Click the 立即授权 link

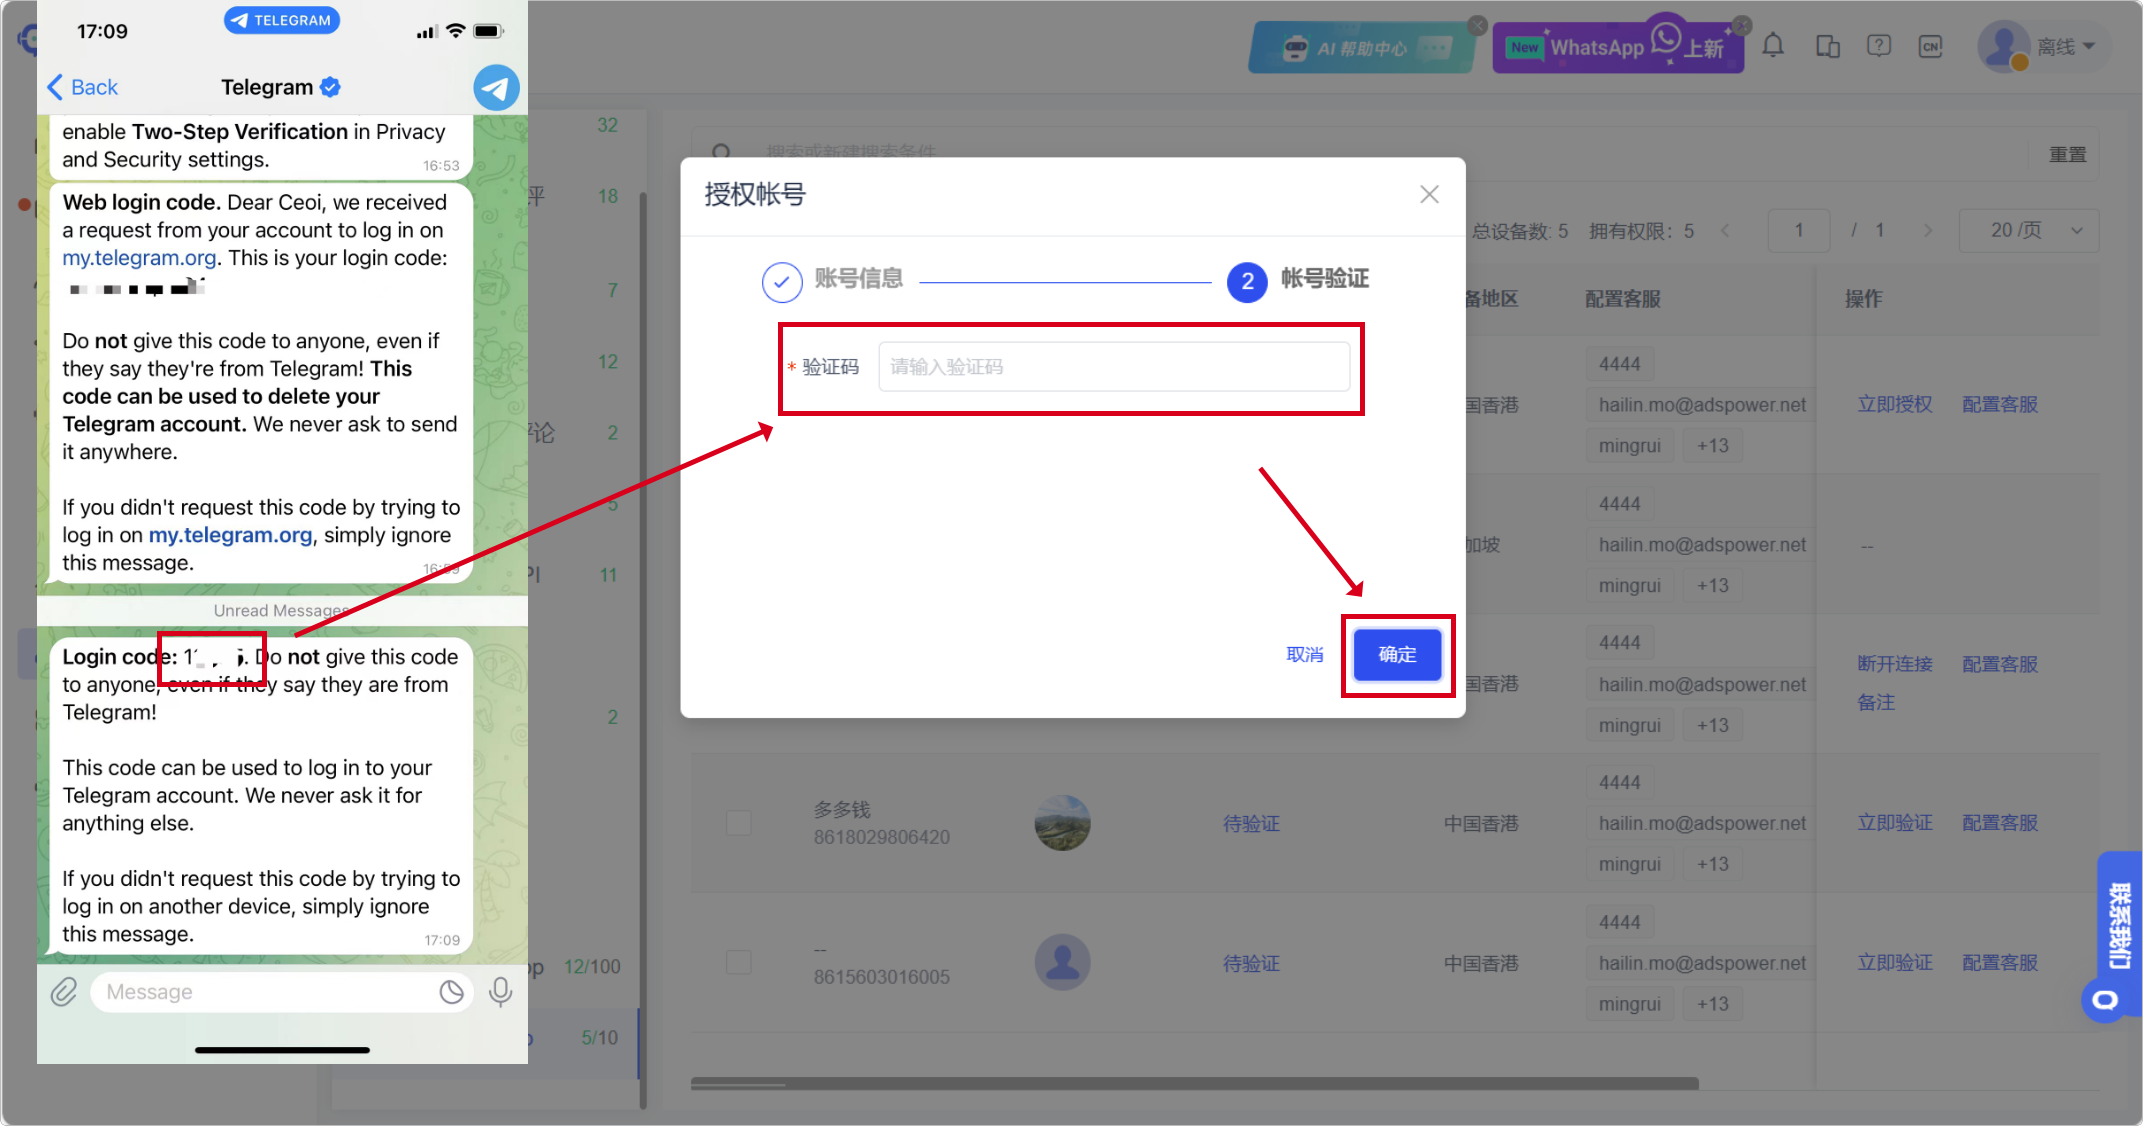(x=1894, y=404)
